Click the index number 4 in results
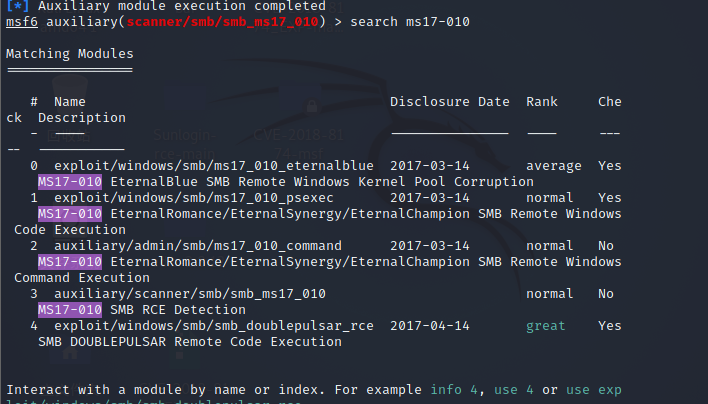The width and height of the screenshot is (708, 404). pos(34,326)
